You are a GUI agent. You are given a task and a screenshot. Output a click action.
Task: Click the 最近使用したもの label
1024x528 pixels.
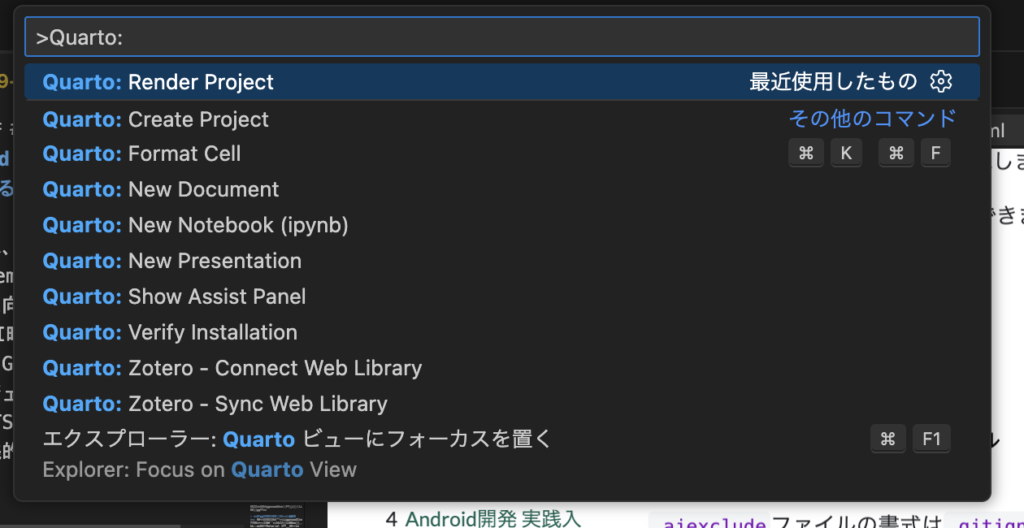(x=832, y=82)
